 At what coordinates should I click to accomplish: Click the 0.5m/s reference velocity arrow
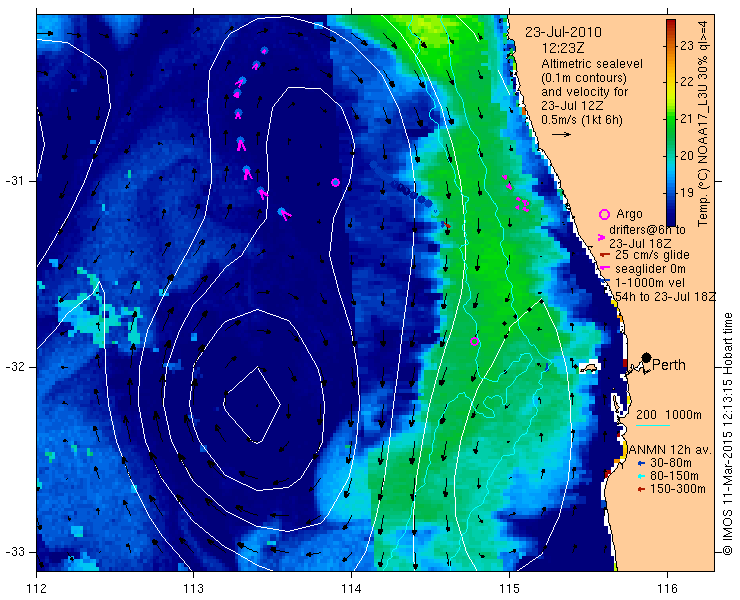pyautogui.click(x=561, y=135)
